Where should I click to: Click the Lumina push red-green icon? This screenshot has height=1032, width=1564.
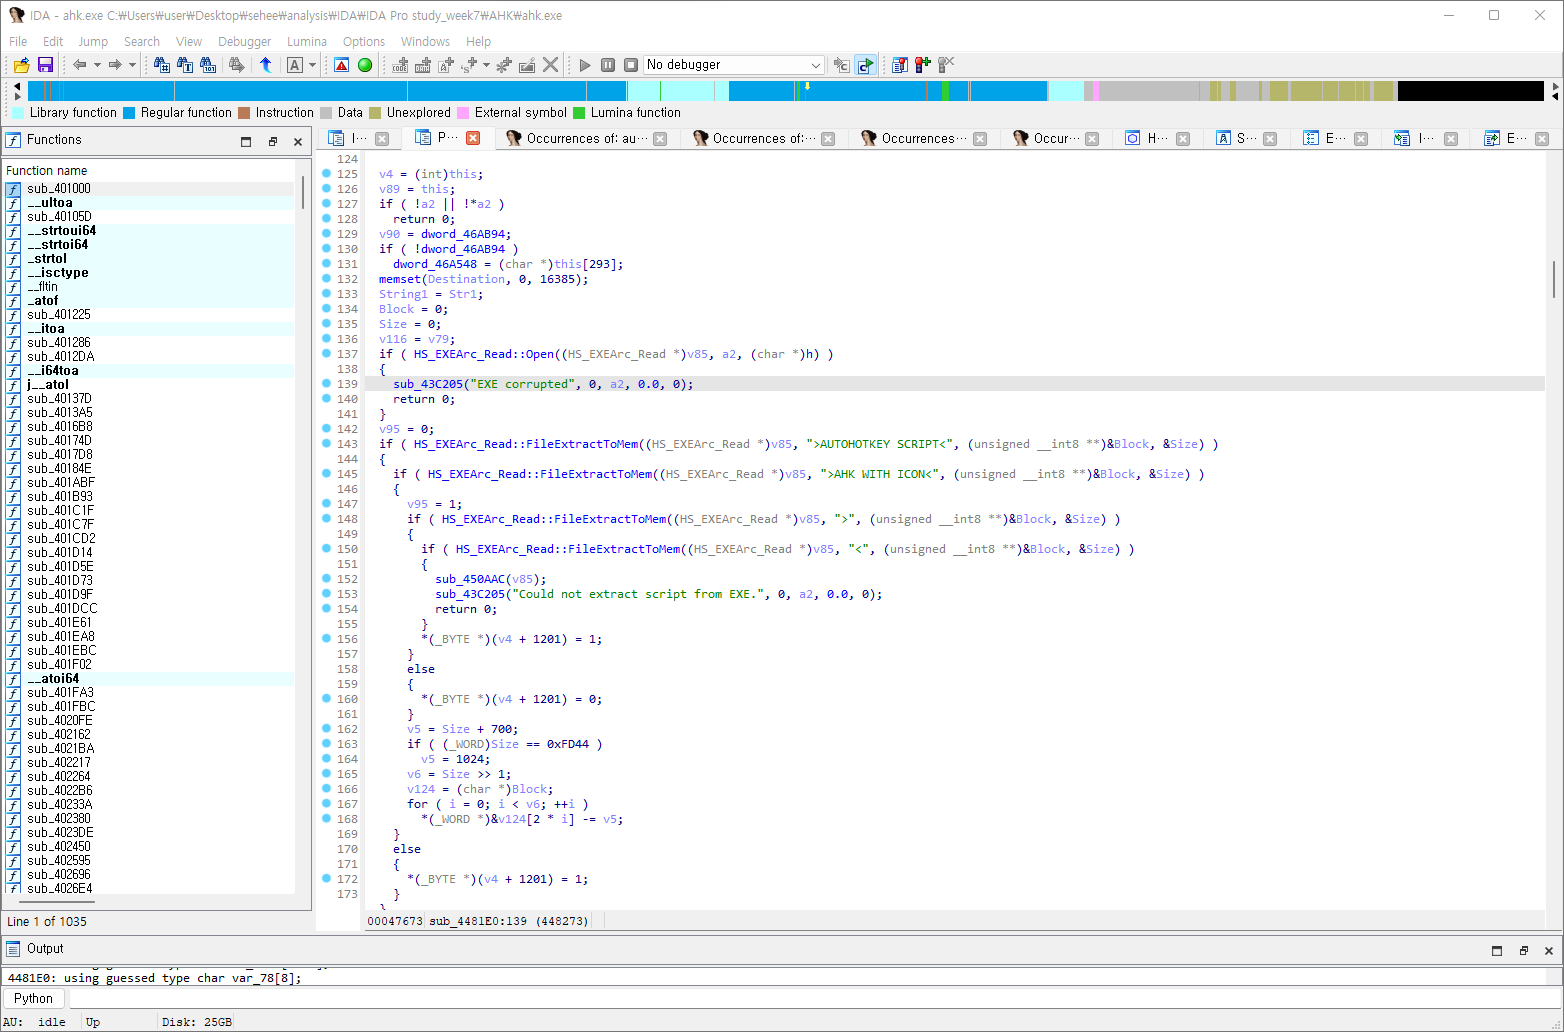[923, 65]
